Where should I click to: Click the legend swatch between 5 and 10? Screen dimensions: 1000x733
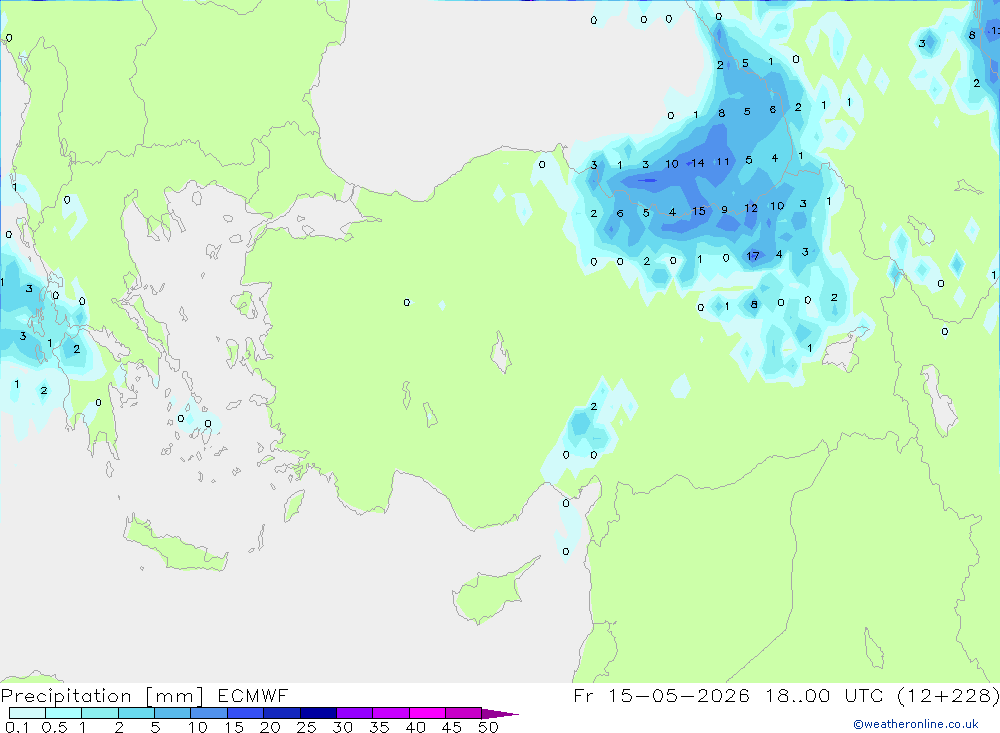(172, 713)
